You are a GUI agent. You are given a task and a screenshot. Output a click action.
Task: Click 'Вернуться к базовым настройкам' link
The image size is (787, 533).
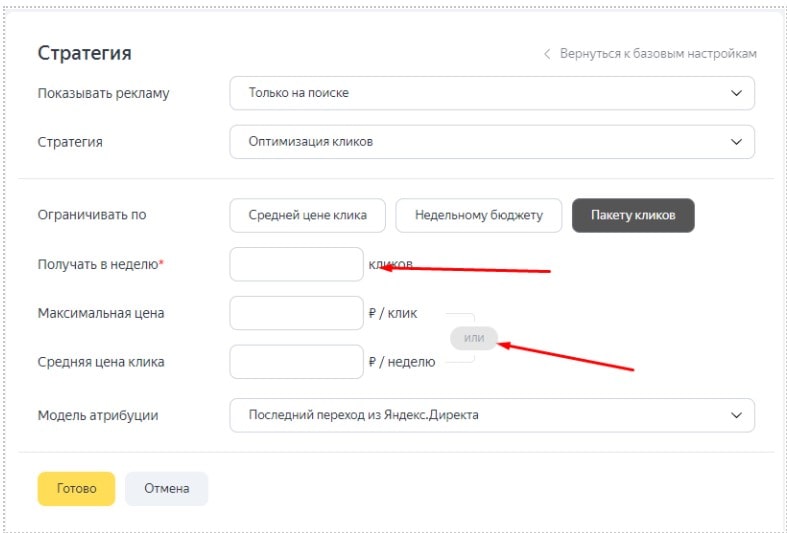tap(657, 54)
